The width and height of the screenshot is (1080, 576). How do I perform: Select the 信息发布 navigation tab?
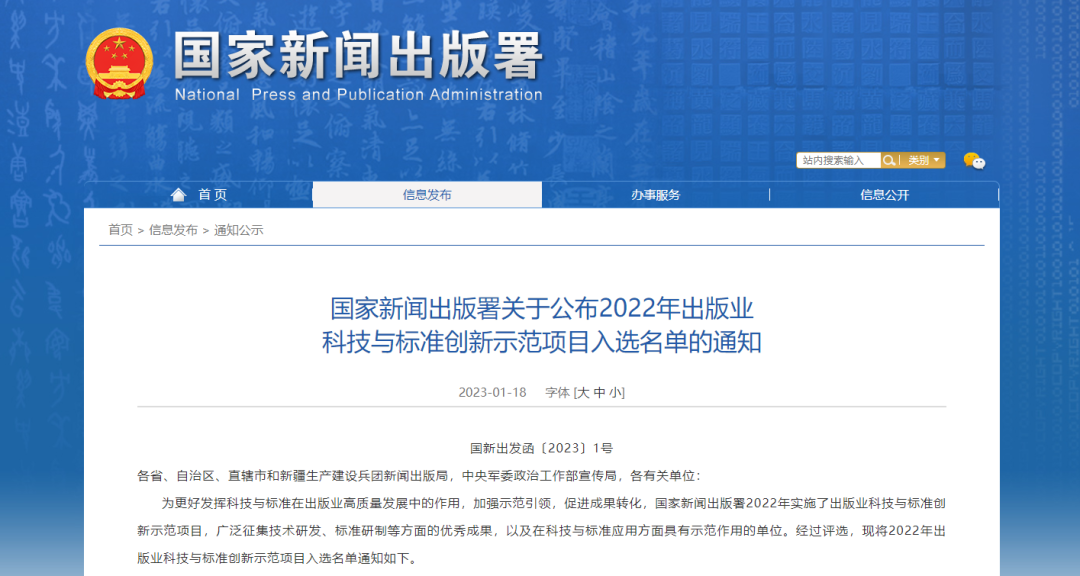pos(427,195)
